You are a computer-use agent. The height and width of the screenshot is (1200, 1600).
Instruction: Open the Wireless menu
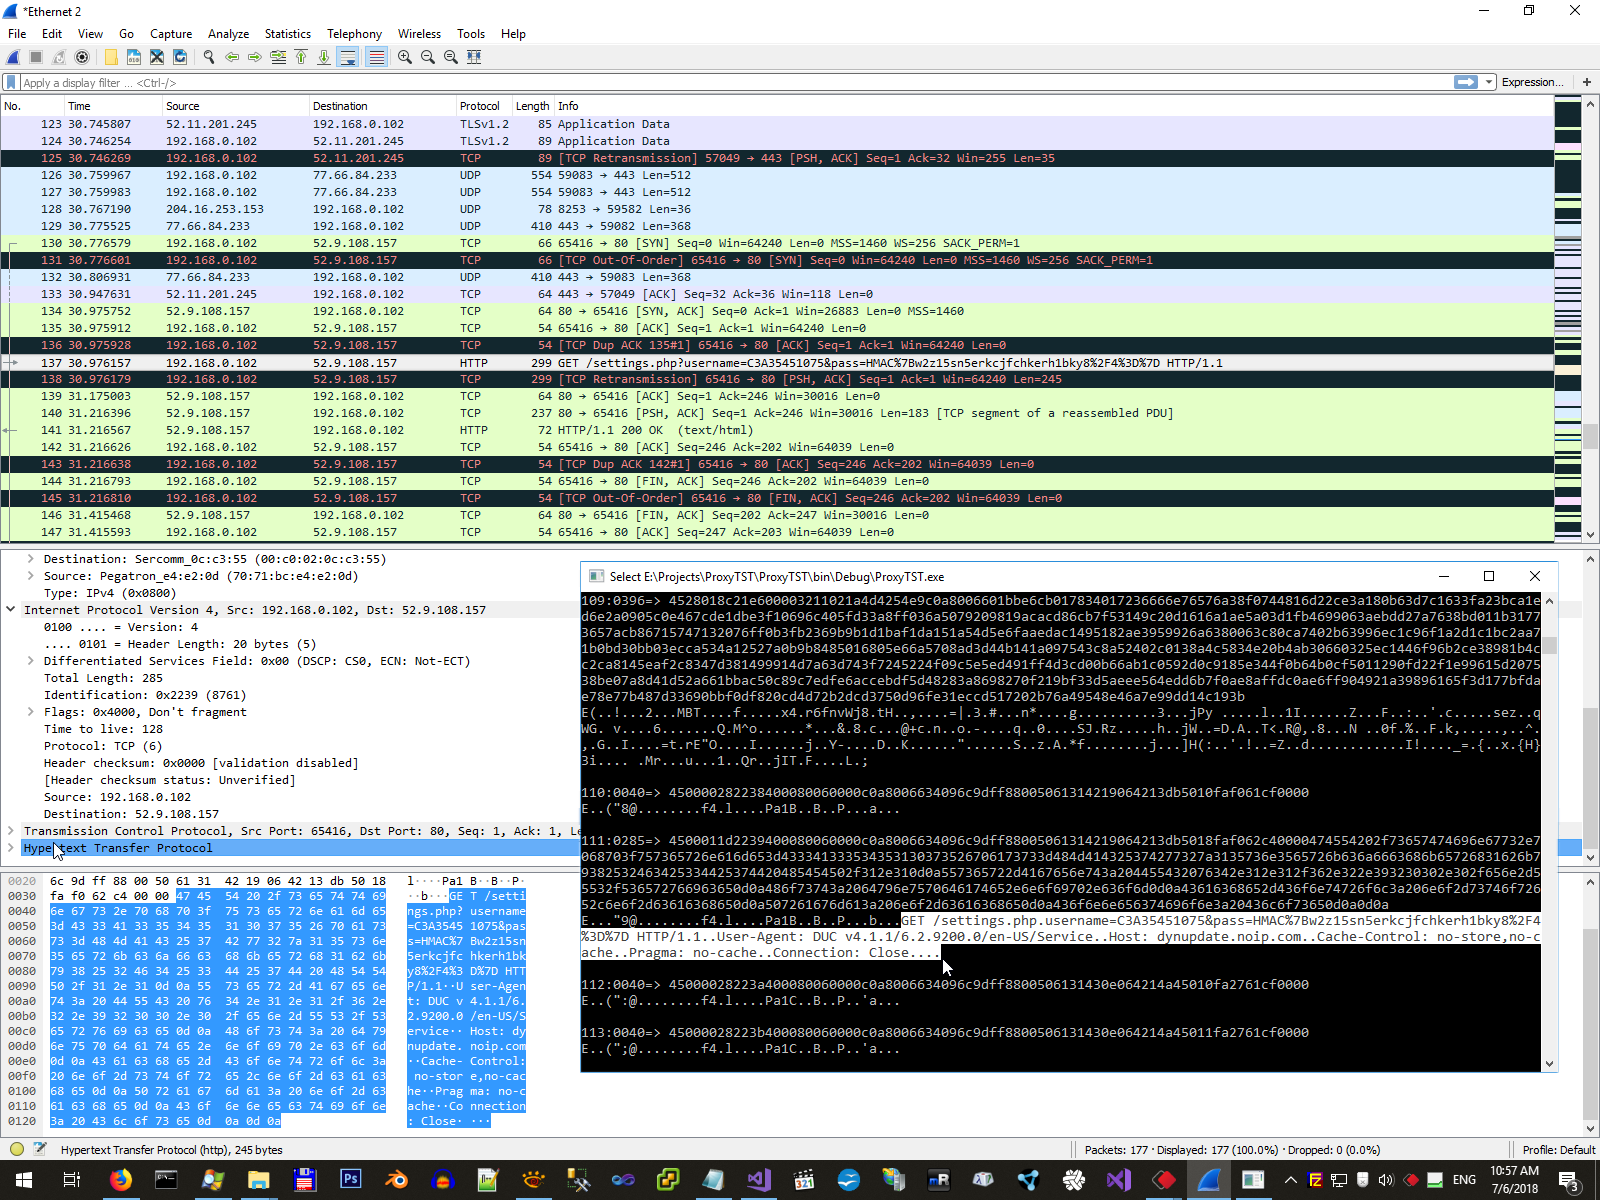coord(419,33)
